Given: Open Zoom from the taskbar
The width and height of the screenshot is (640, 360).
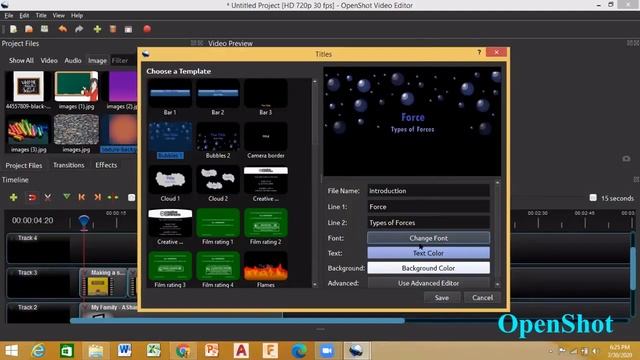Looking at the screenshot, I should click(327, 351).
